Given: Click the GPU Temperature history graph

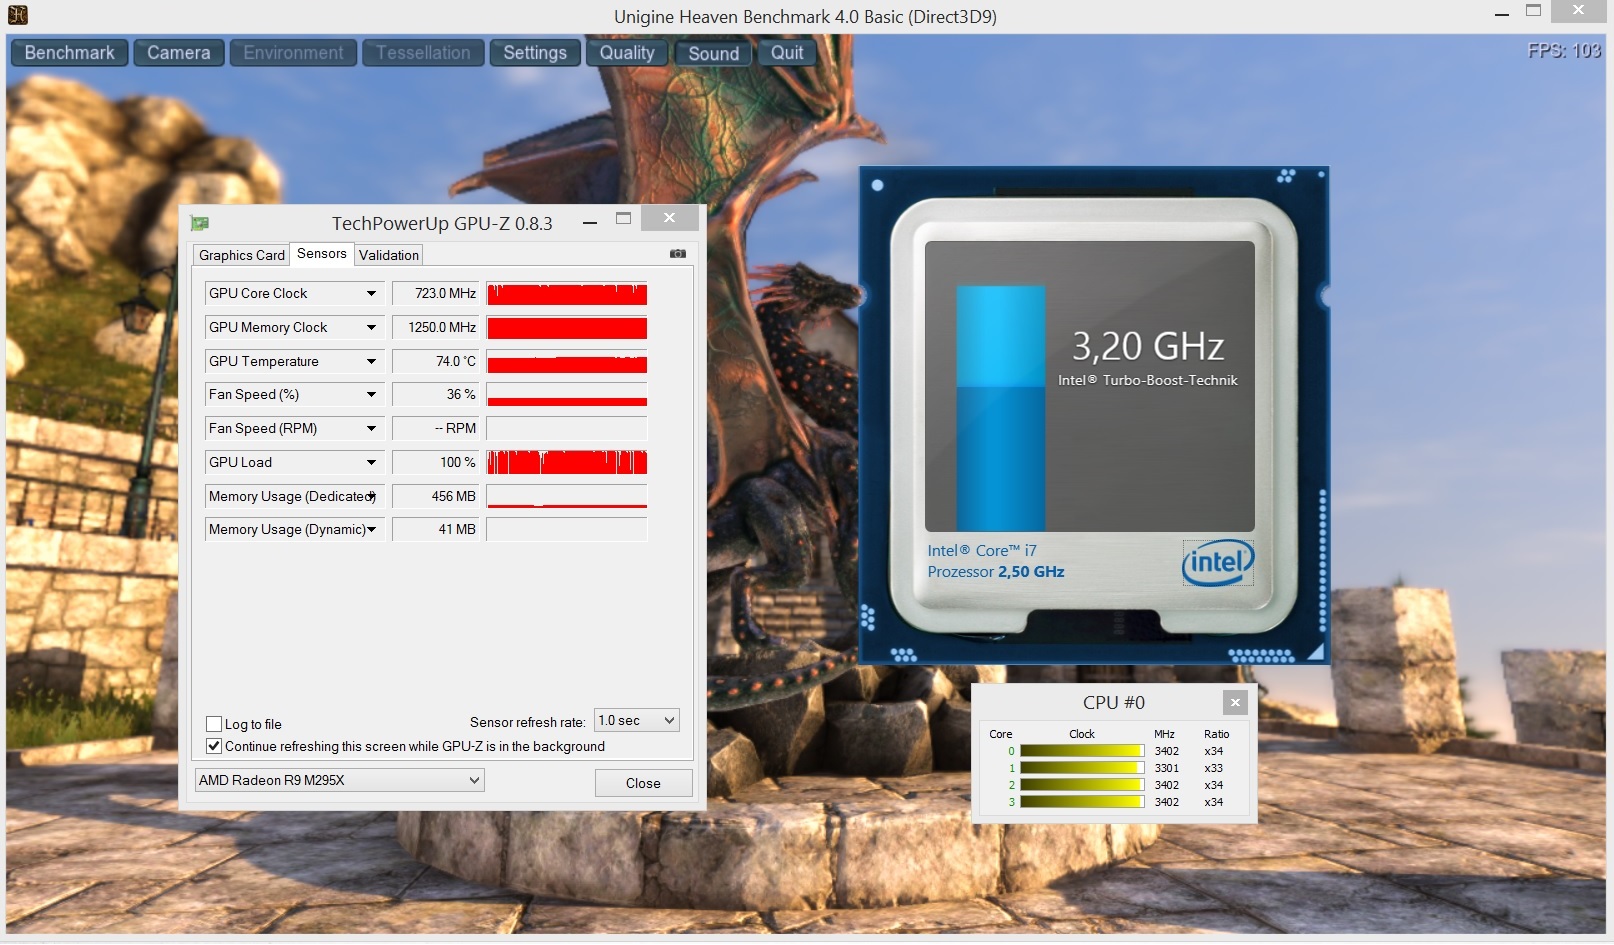Looking at the screenshot, I should 567,361.
